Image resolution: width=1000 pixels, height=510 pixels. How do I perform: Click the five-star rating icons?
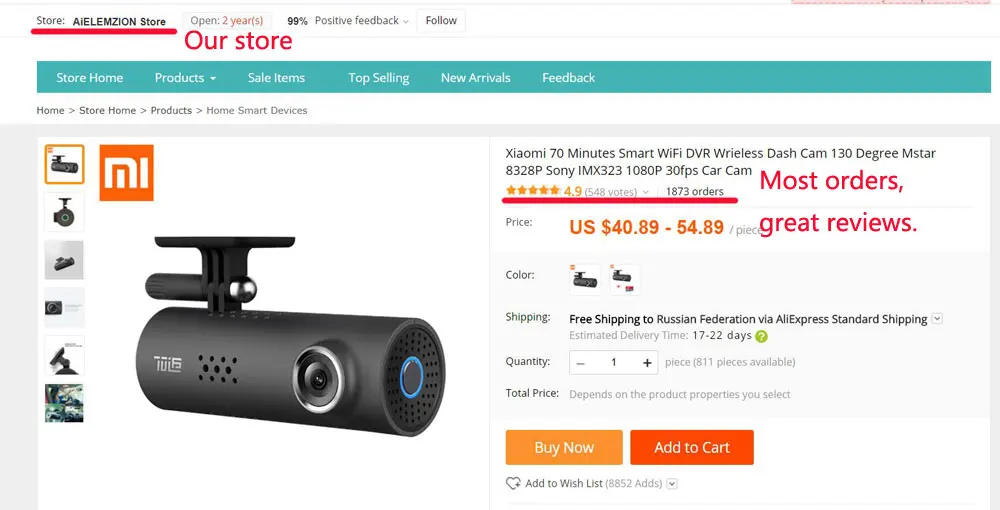coord(533,191)
